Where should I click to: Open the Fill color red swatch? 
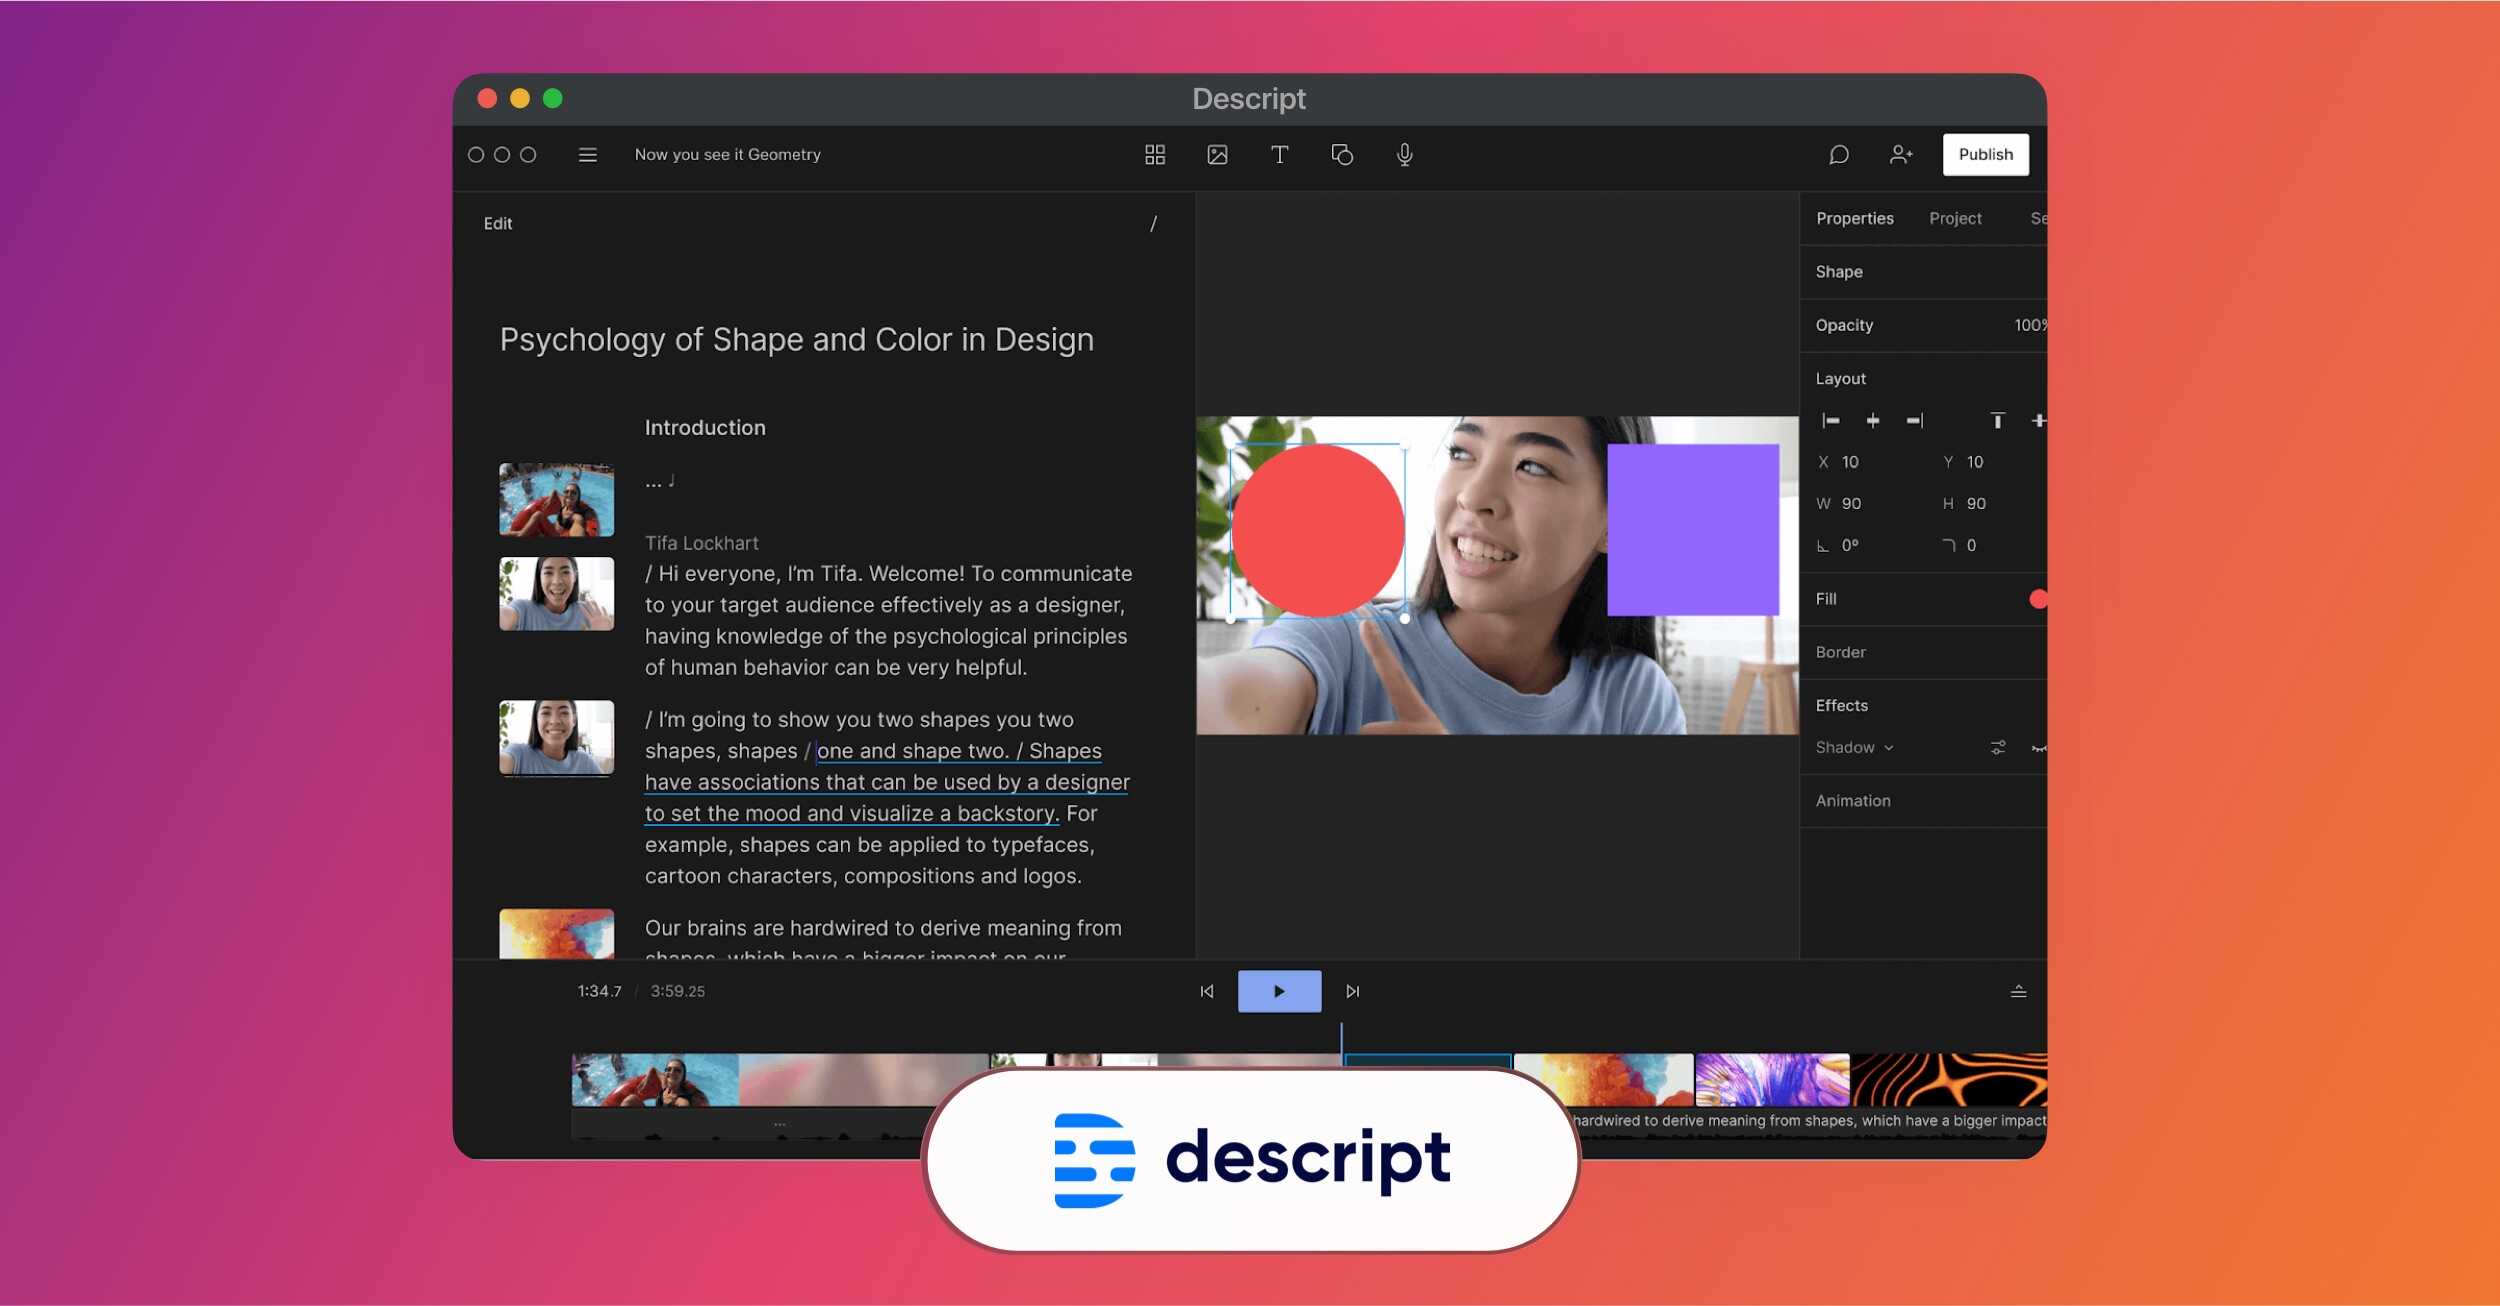click(x=2038, y=599)
